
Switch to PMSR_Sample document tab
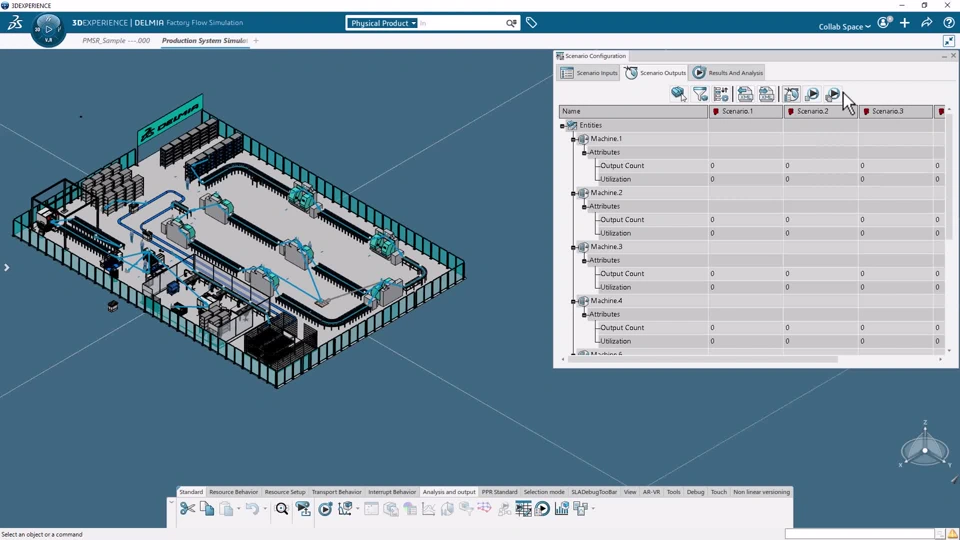[116, 40]
